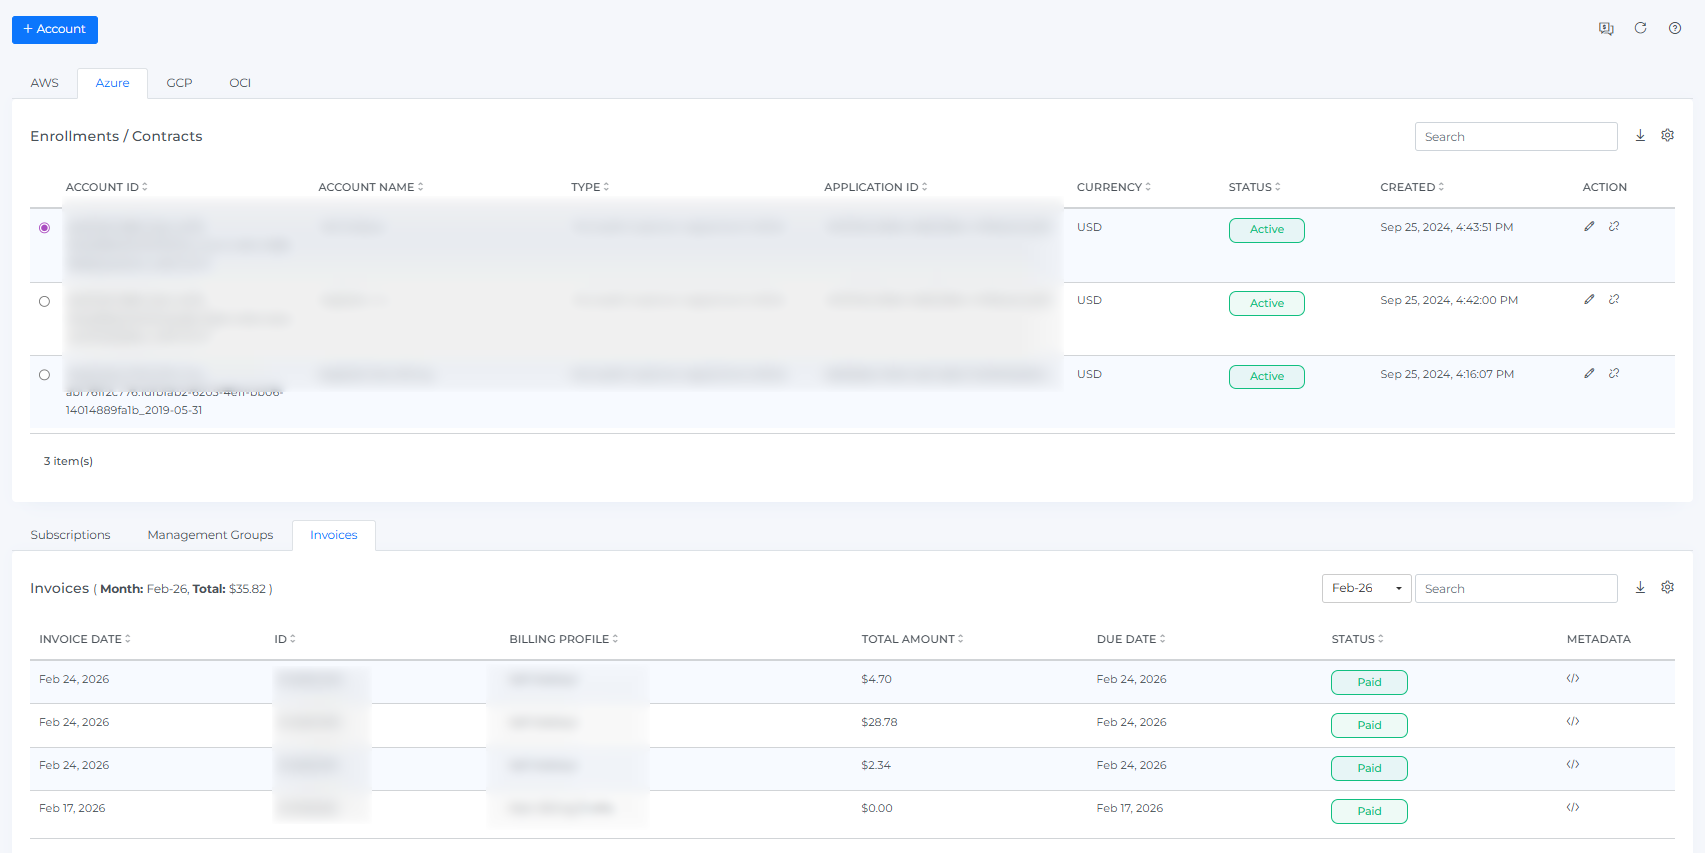Click link icon for second enrollment row

point(1614,300)
